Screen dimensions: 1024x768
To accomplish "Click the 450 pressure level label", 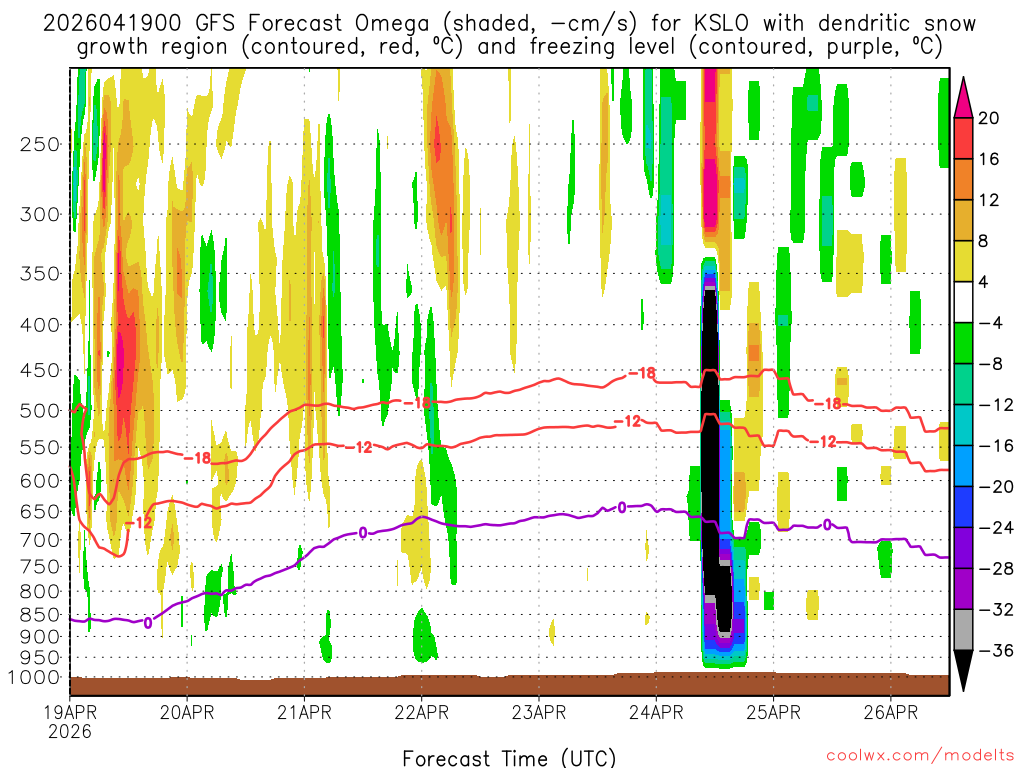I will [x=40, y=370].
